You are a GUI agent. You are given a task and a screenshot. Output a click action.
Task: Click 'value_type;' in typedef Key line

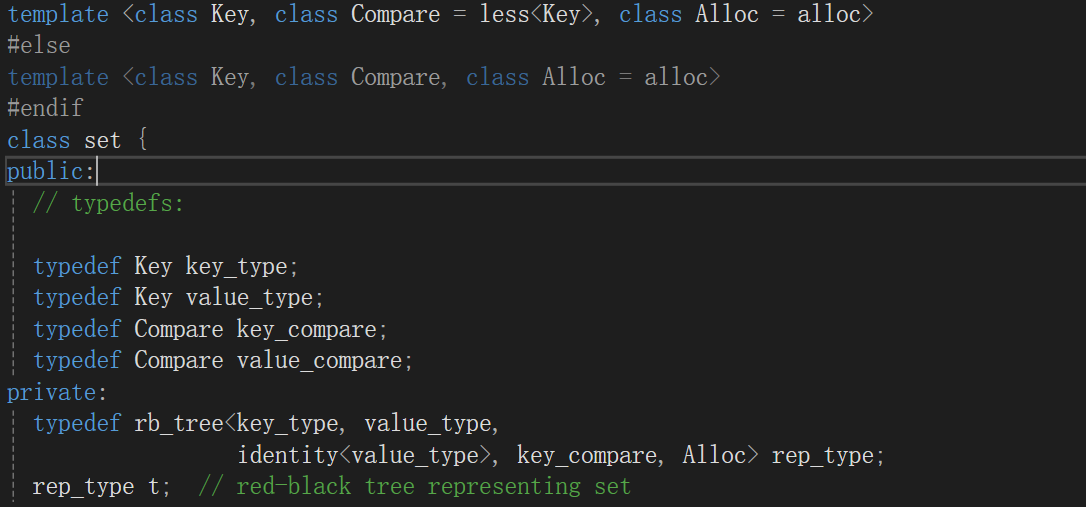(x=255, y=298)
